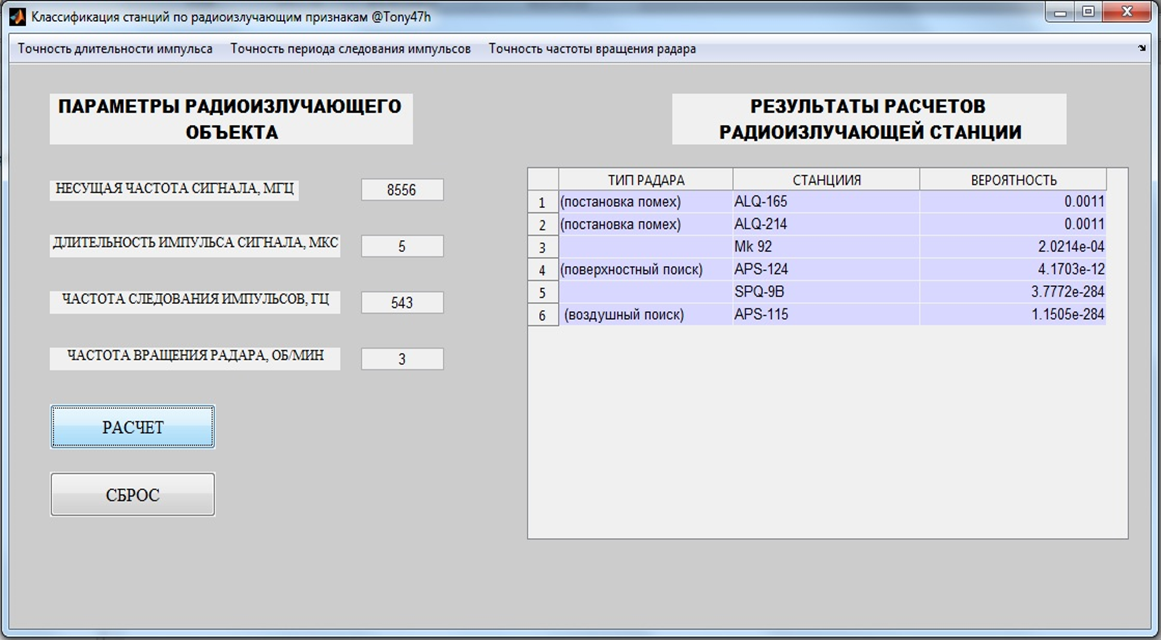This screenshot has width=1161, height=640.
Task: Click the MATLAB icon in title bar
Action: point(18,16)
